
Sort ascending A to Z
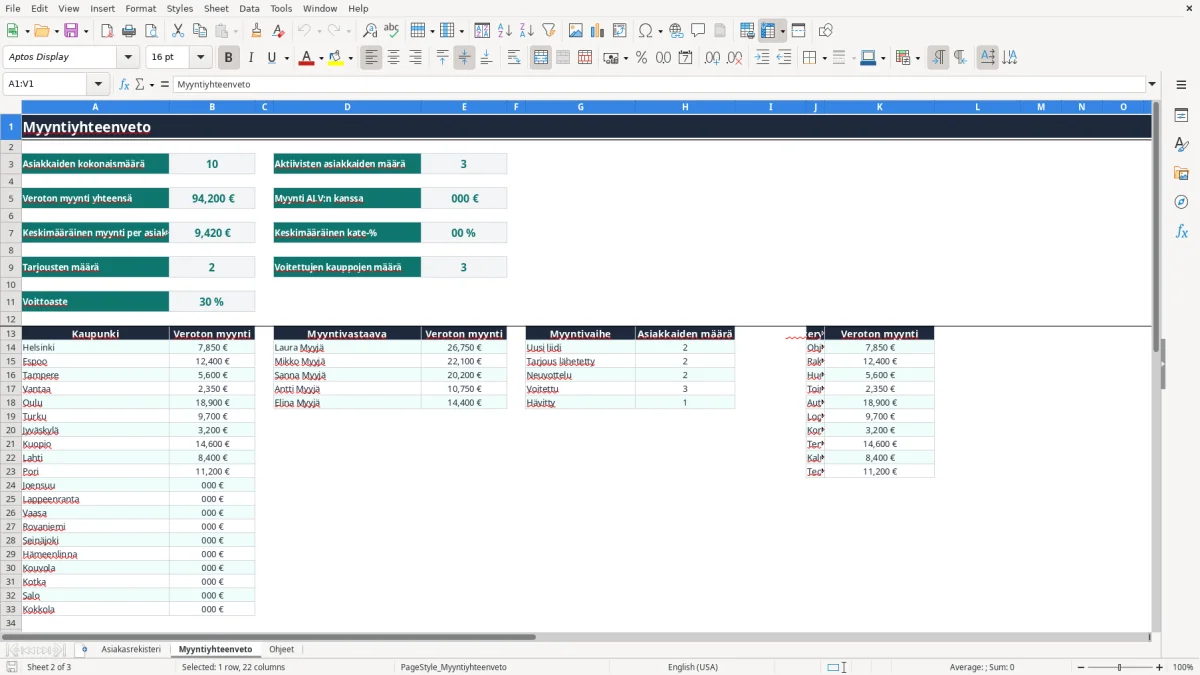(x=505, y=31)
